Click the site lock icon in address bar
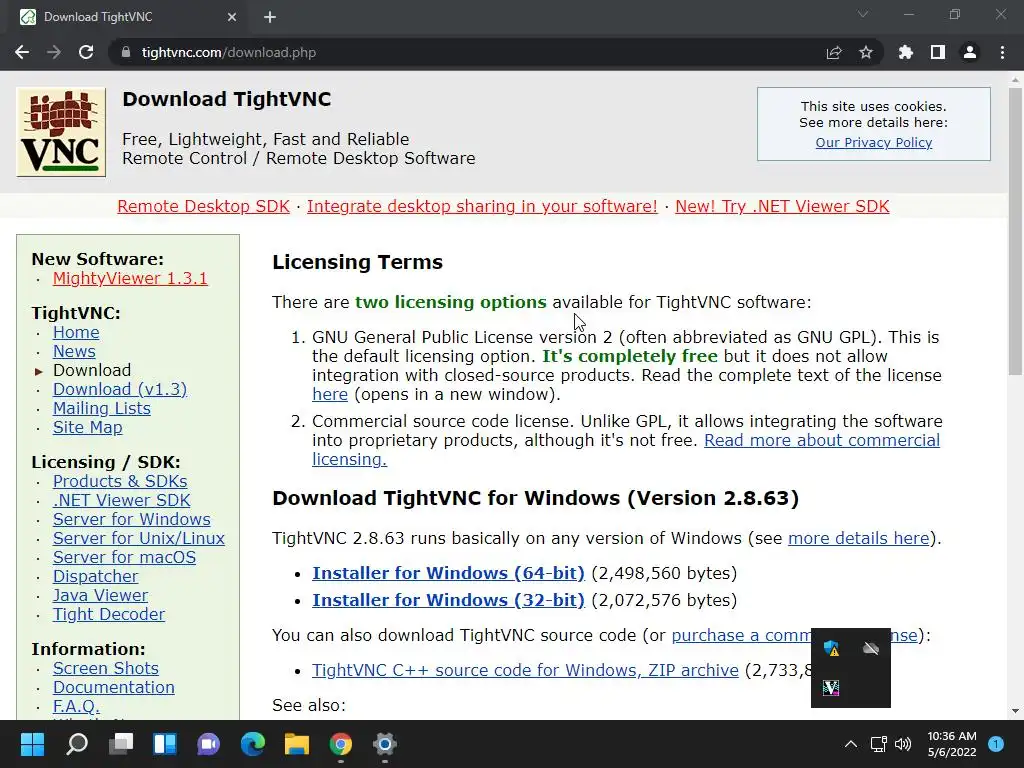1024x768 pixels. pos(126,52)
